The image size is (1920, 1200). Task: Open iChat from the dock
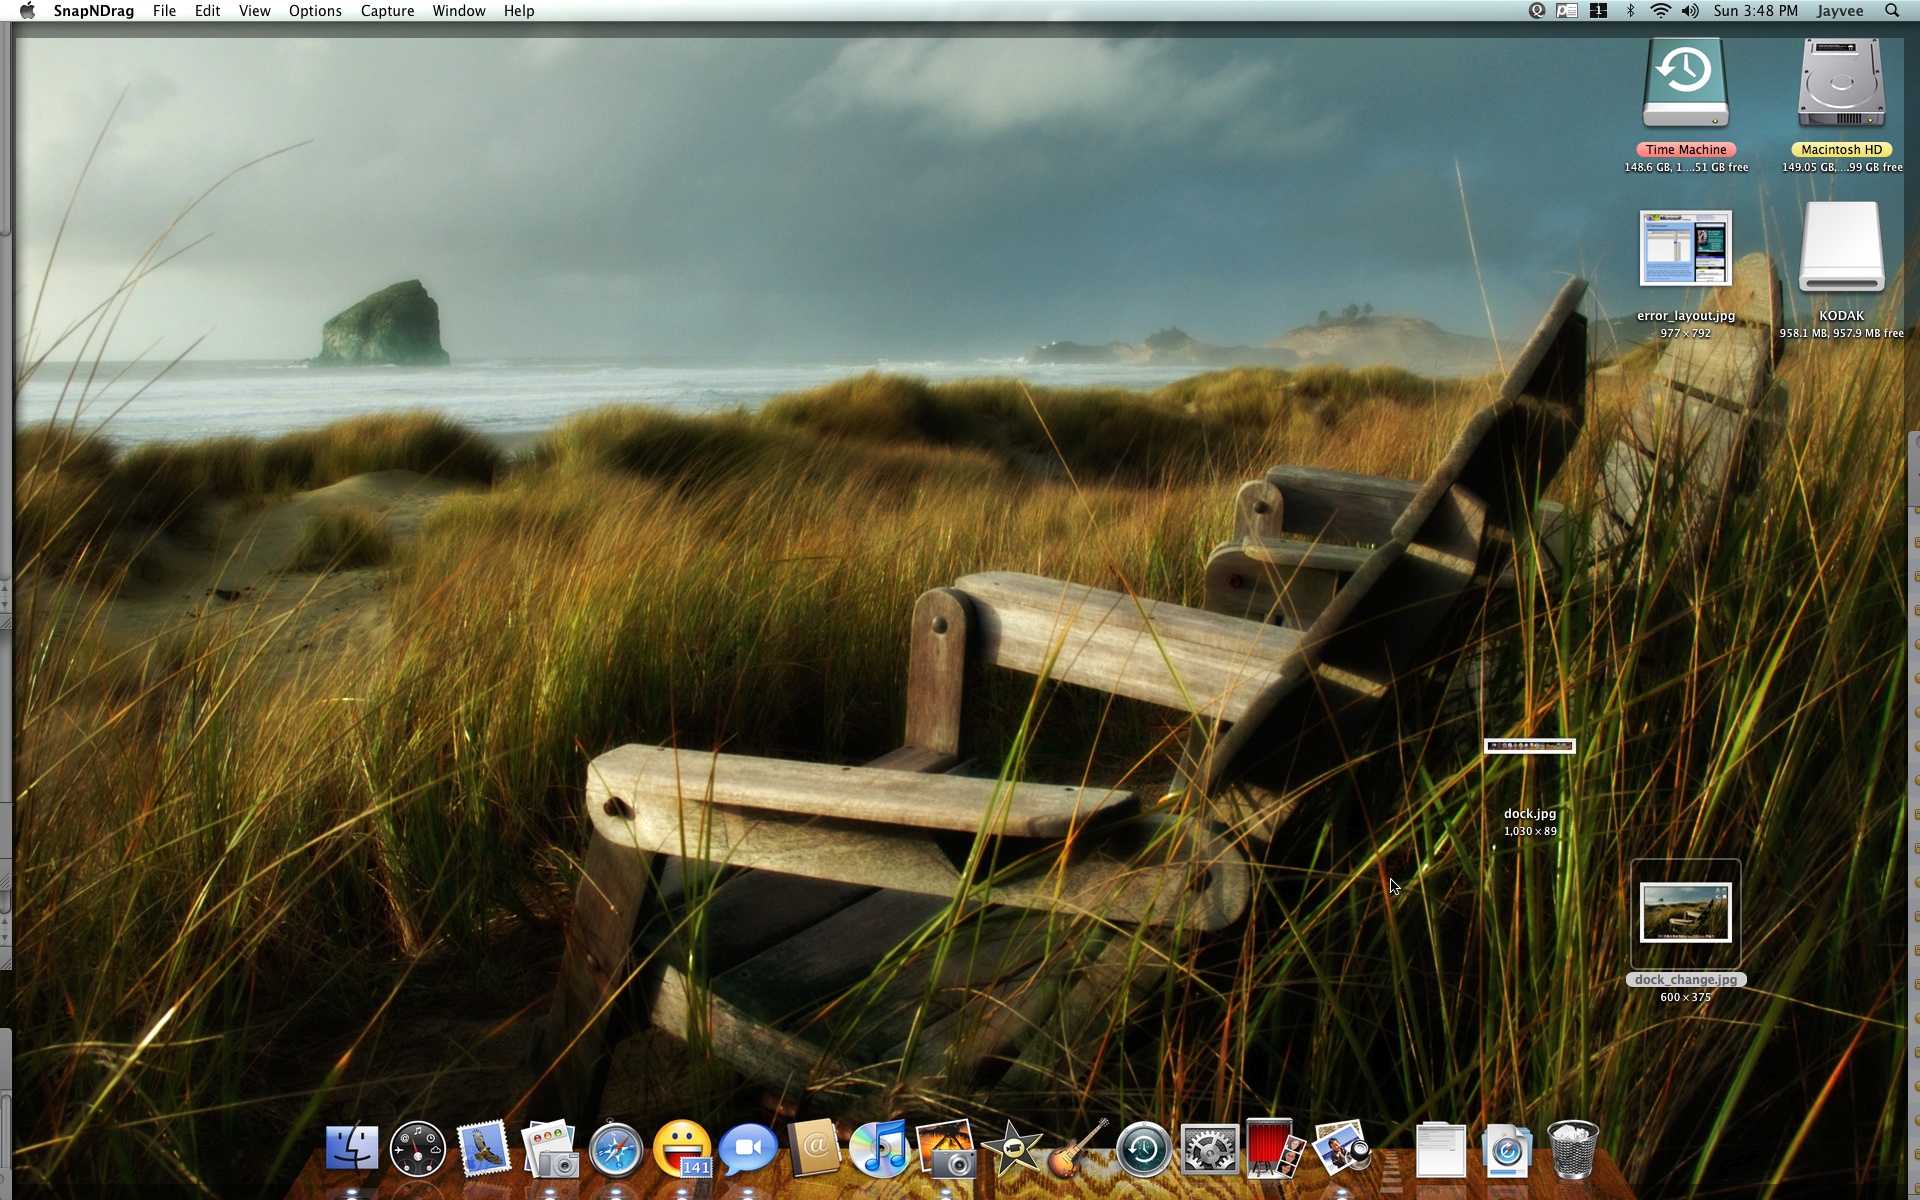click(748, 1150)
